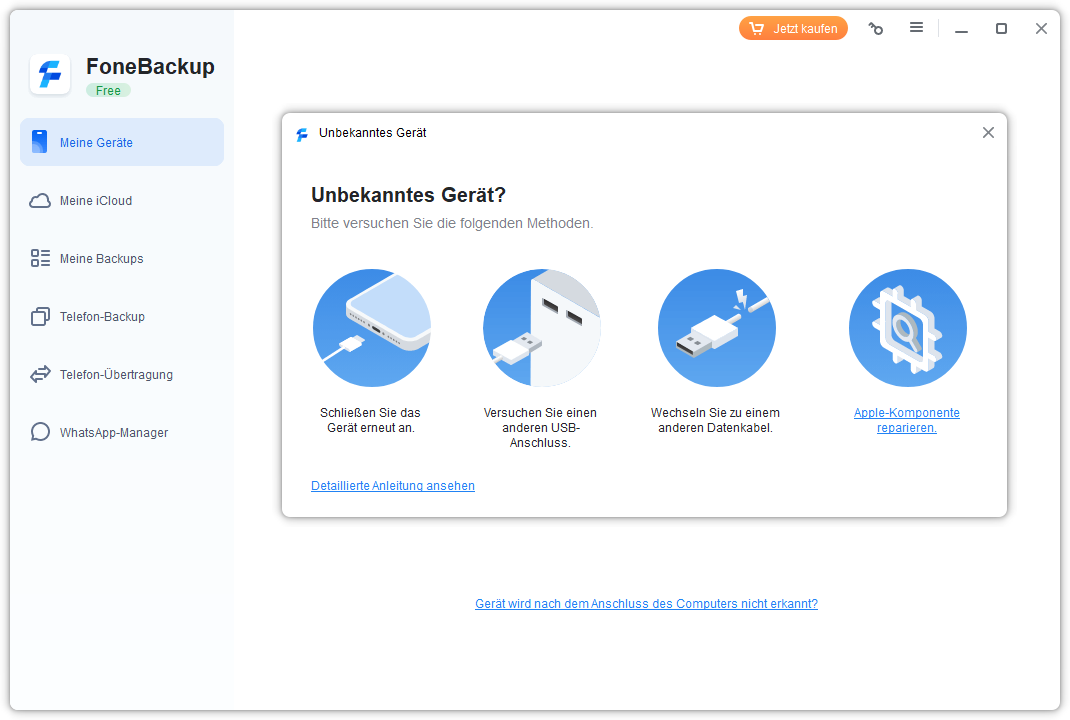The height and width of the screenshot is (720, 1070).
Task: Click 'Versuchen Sie einen anderen USB-Anschluss.' text
Action: click(x=540, y=428)
